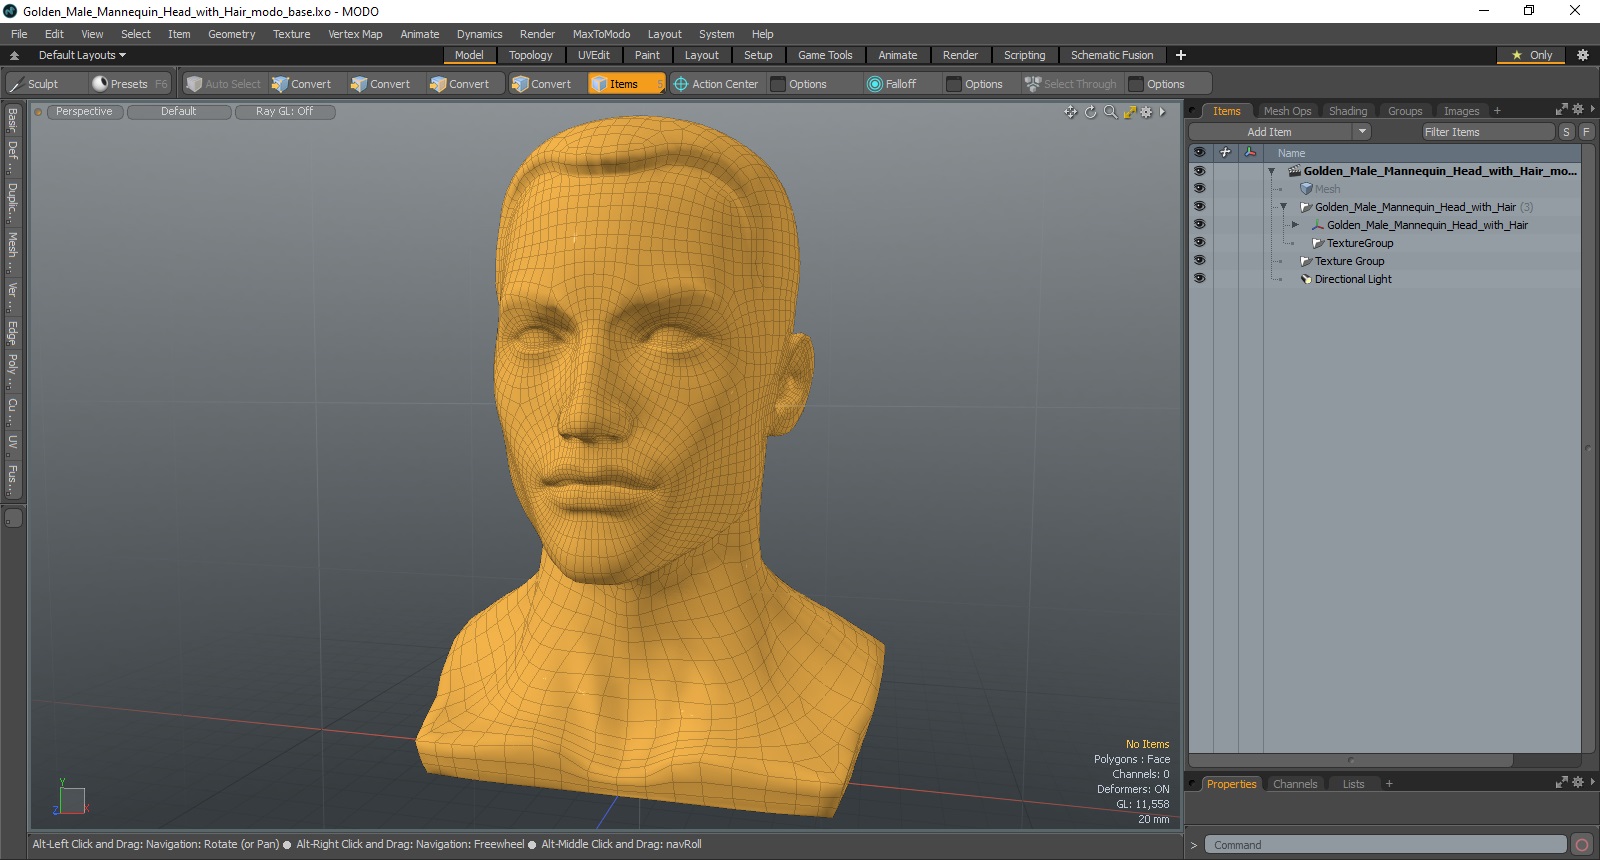Switch to the Shading tab
1600x860 pixels.
tap(1347, 111)
